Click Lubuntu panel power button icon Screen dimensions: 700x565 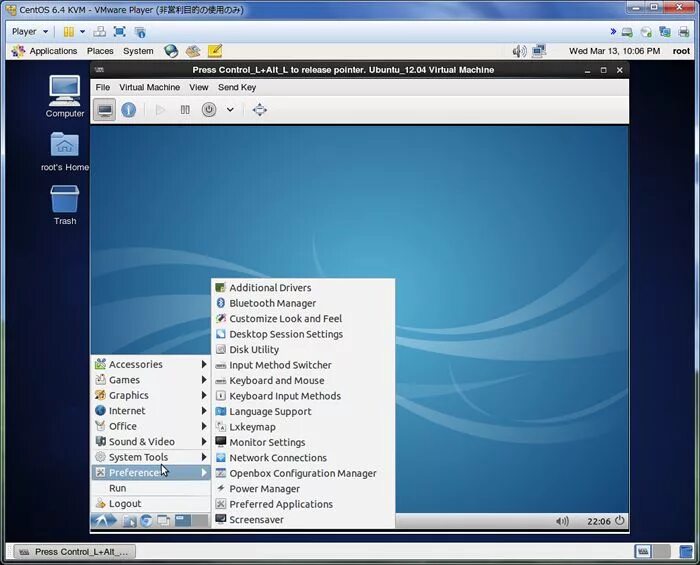[620, 521]
